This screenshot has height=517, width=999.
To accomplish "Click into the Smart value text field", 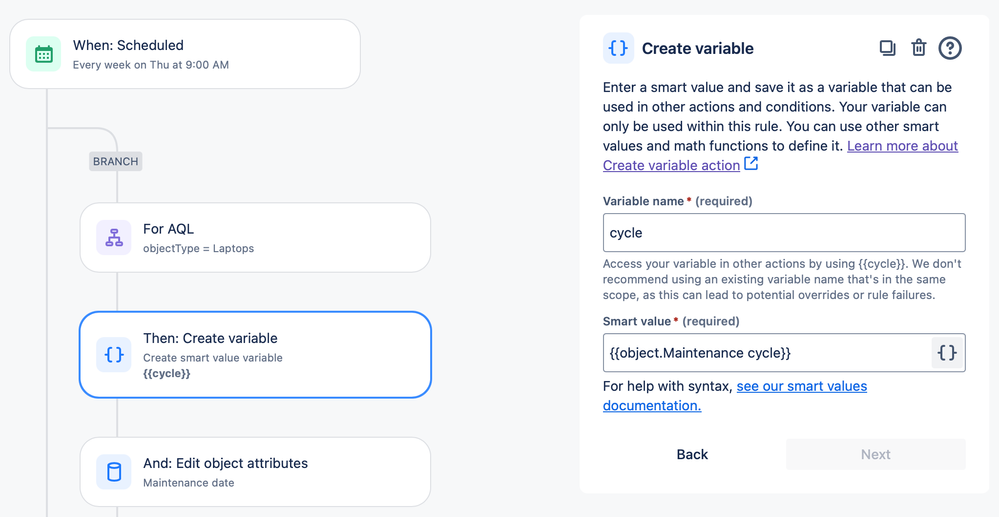I will 765,353.
